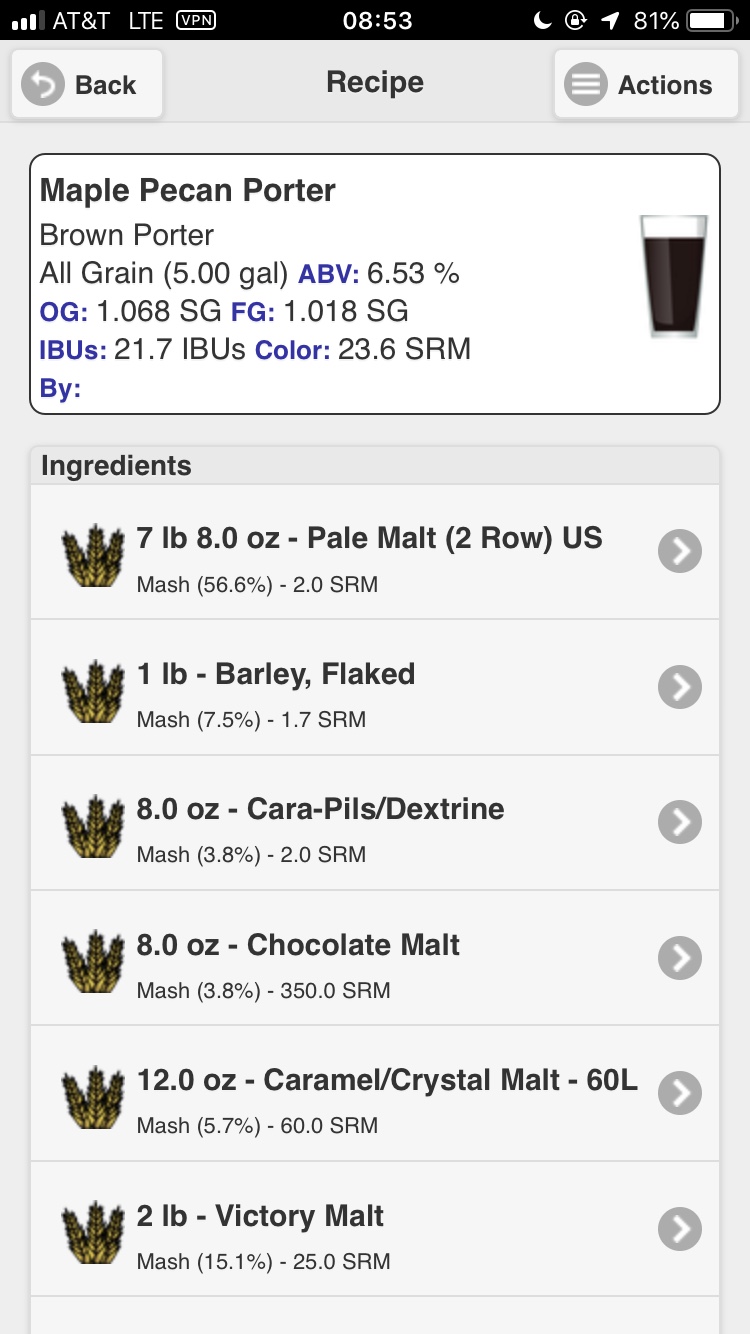750x1334 pixels.
Task: Open Chocolate Malt details via chevron
Action: (680, 958)
